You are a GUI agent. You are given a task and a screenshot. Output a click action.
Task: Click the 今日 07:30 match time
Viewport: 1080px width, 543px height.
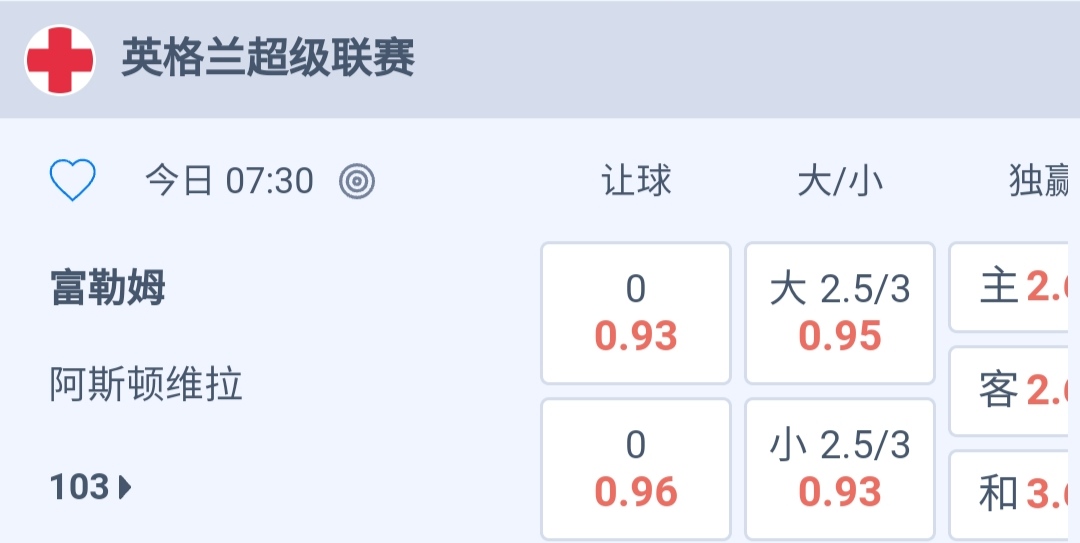pos(229,181)
